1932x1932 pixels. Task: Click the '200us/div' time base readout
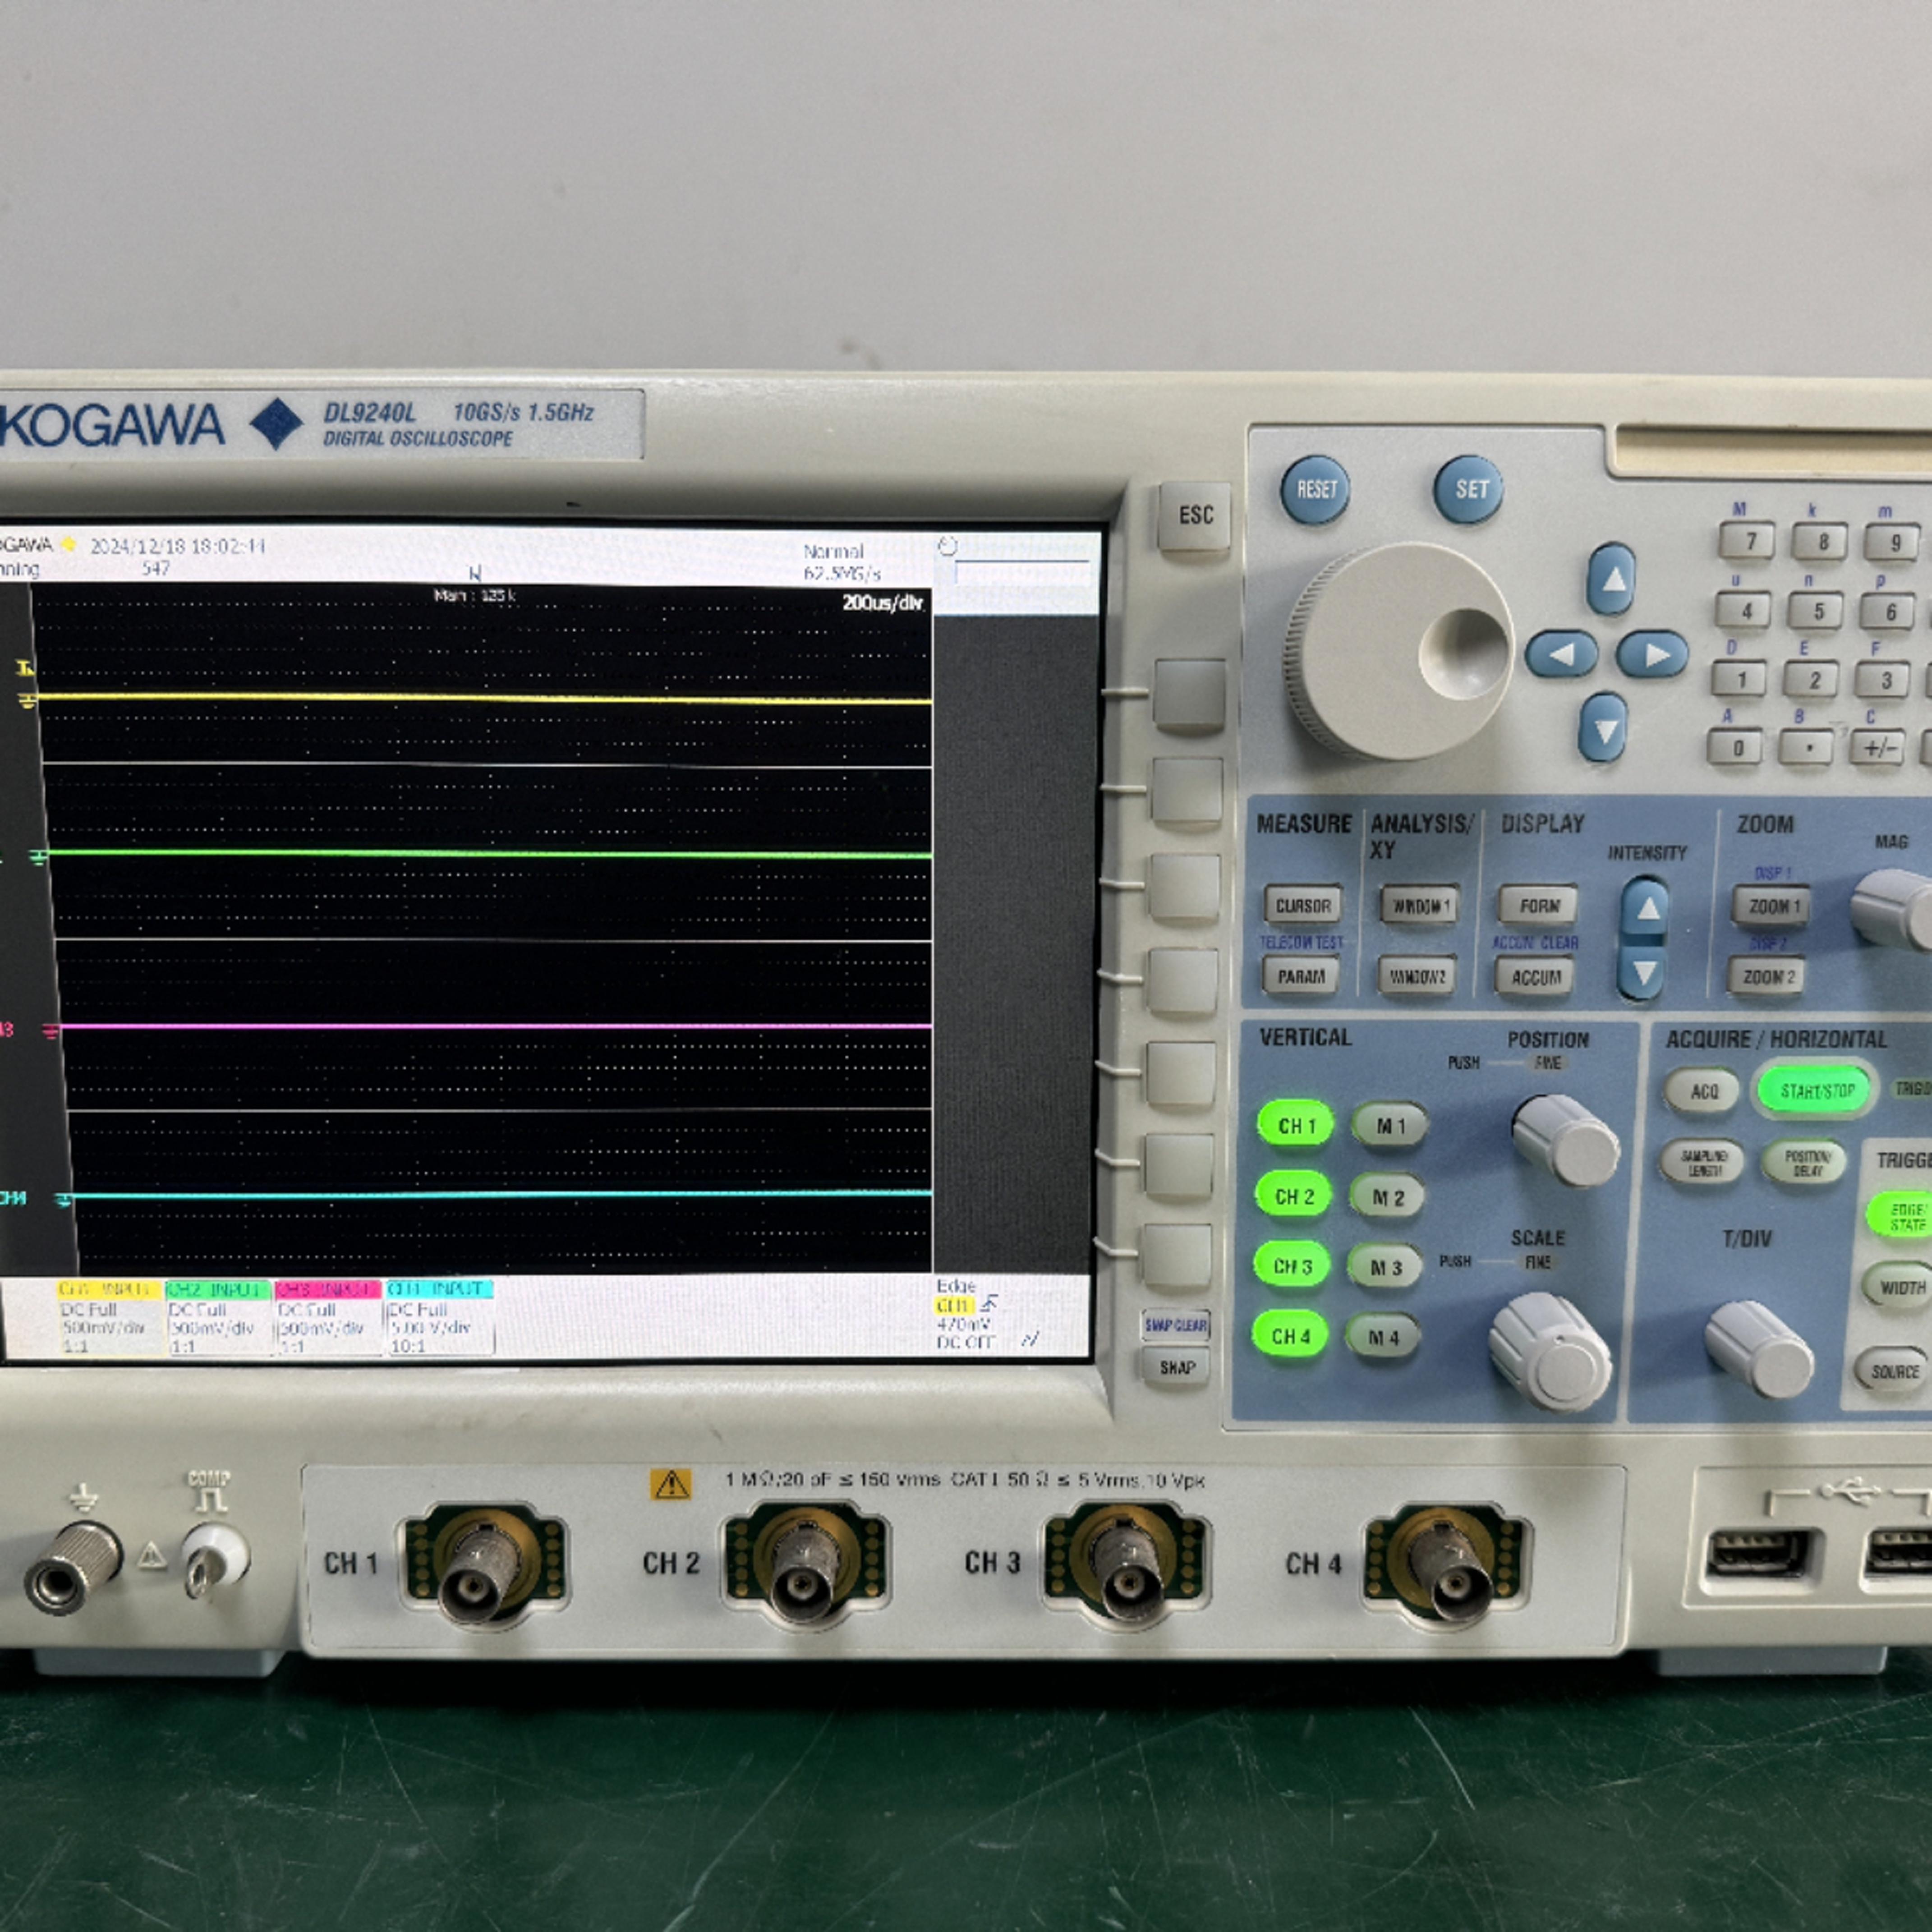[x=882, y=603]
